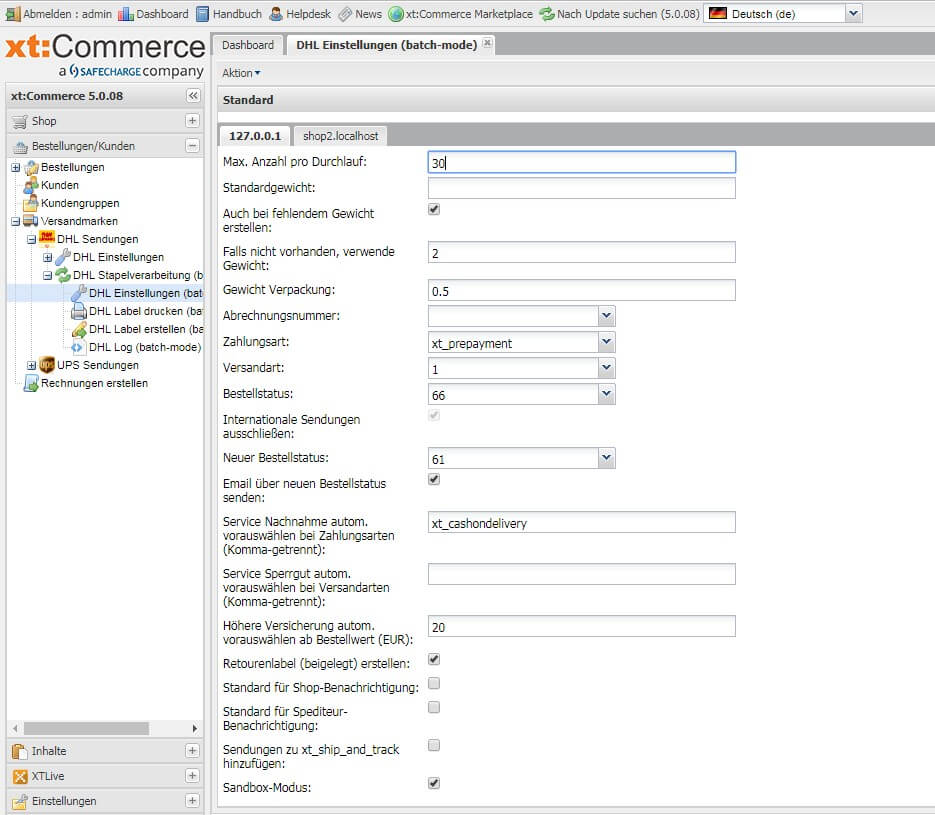The width and height of the screenshot is (935, 815).
Task: Toggle 'Retourenlabel (beigelegt) erstellen' checkbox
Action: click(434, 659)
